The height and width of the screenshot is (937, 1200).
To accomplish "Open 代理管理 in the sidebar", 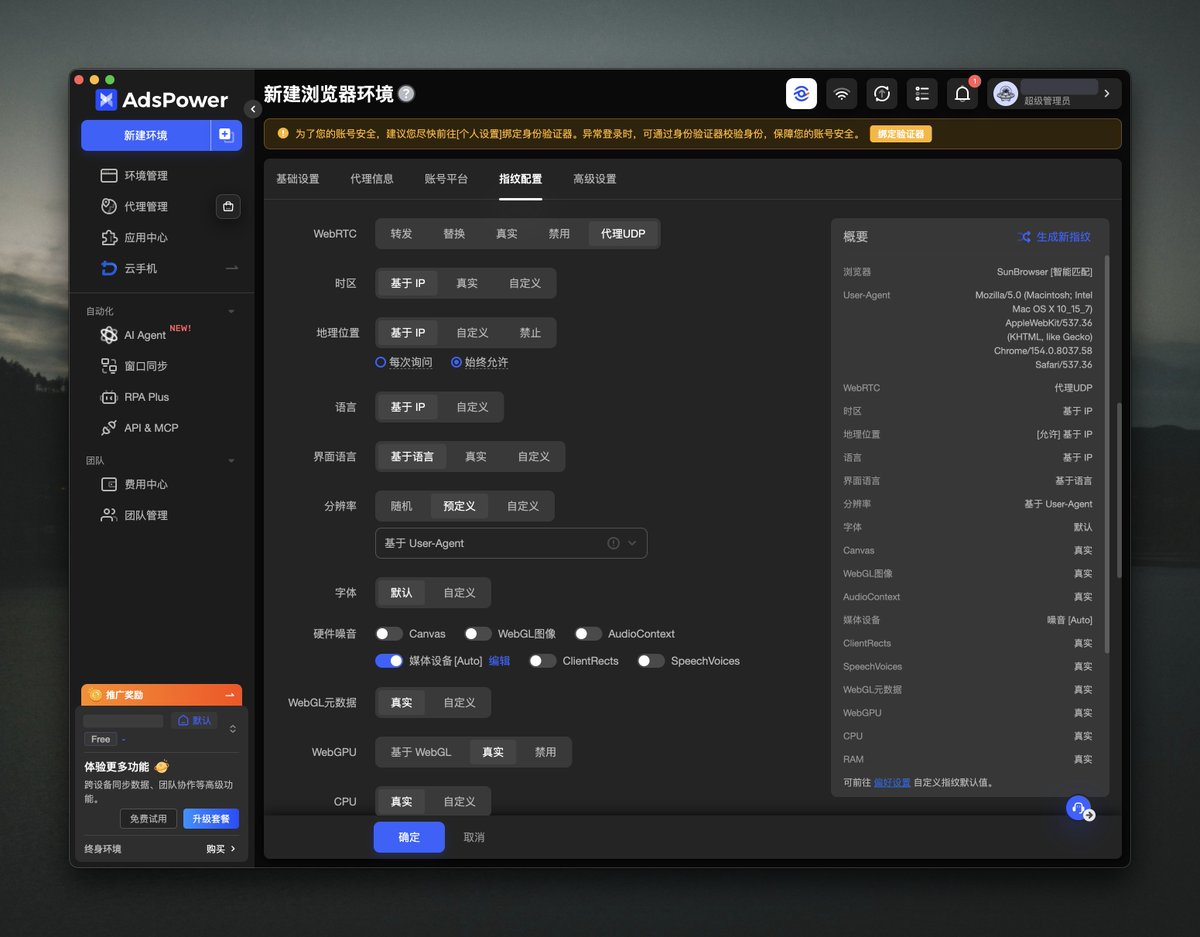I will click(x=146, y=207).
